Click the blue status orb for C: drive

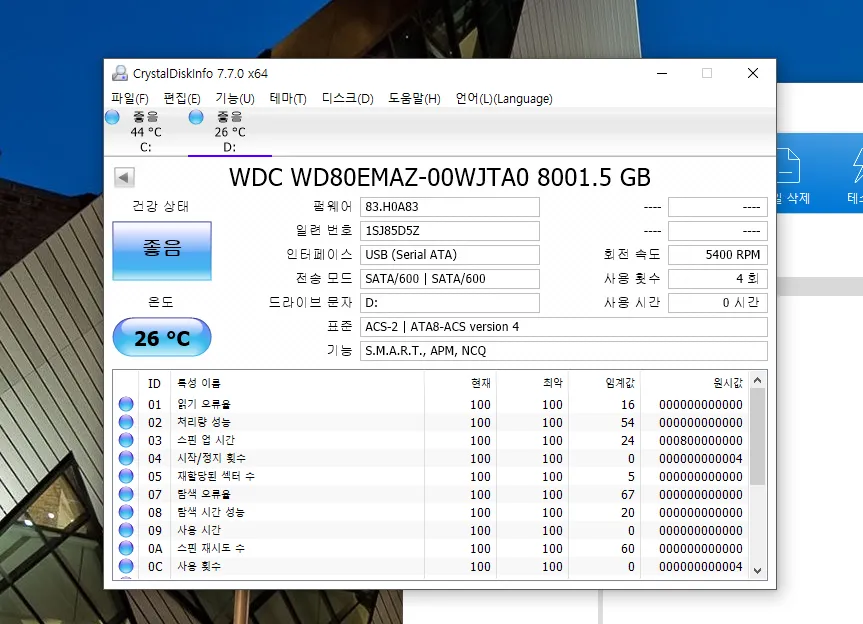pyautogui.click(x=112, y=117)
